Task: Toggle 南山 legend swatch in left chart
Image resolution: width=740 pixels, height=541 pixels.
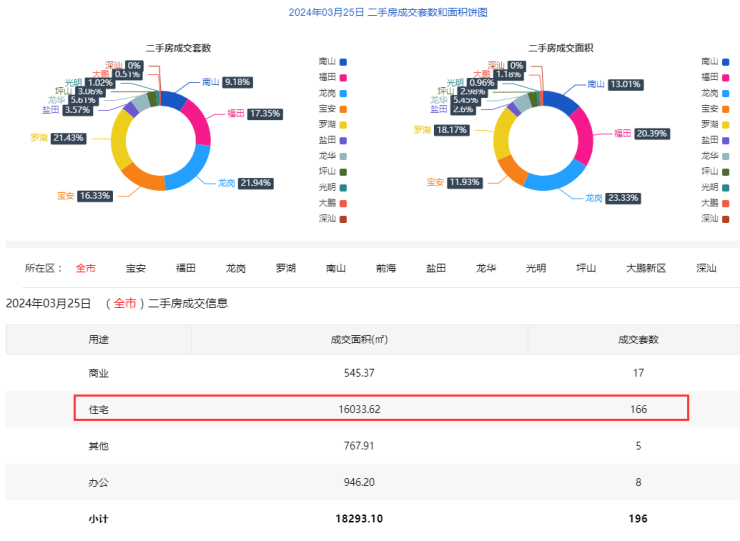Action: 345,61
